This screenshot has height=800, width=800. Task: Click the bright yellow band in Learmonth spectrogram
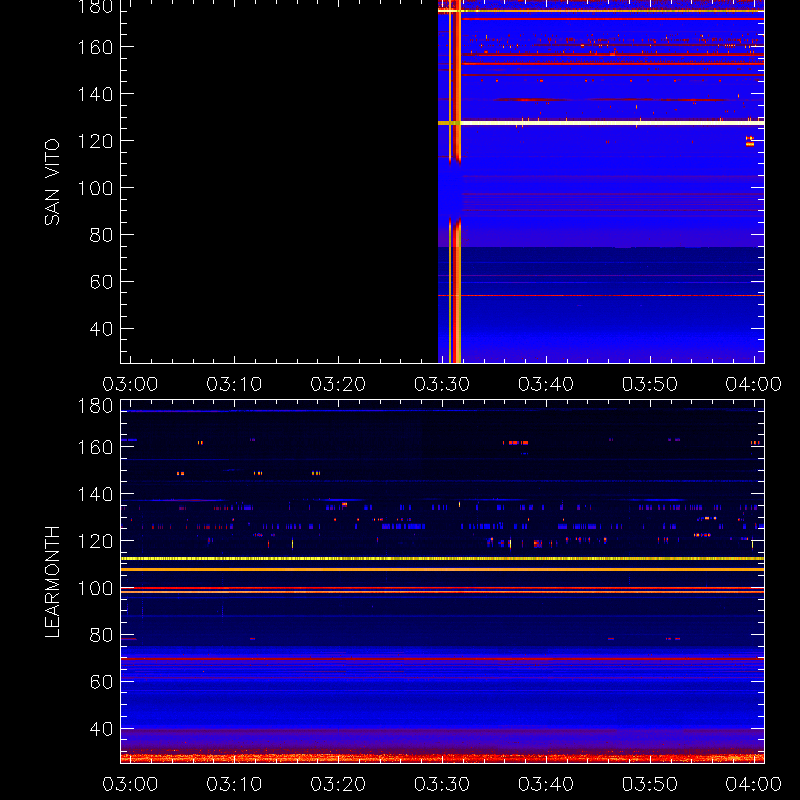point(442,559)
